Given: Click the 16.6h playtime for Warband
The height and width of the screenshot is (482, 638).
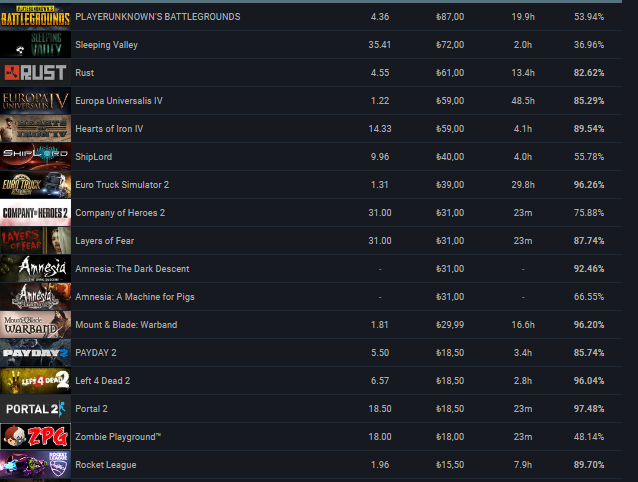Looking at the screenshot, I should coord(523,325).
